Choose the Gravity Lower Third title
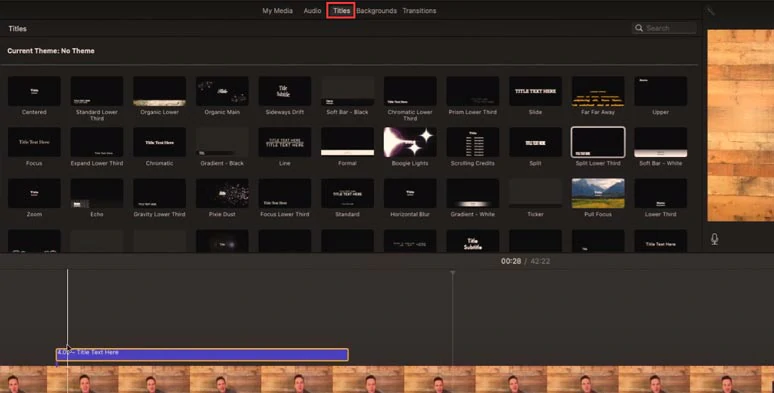The height and width of the screenshot is (393, 774). pos(159,193)
